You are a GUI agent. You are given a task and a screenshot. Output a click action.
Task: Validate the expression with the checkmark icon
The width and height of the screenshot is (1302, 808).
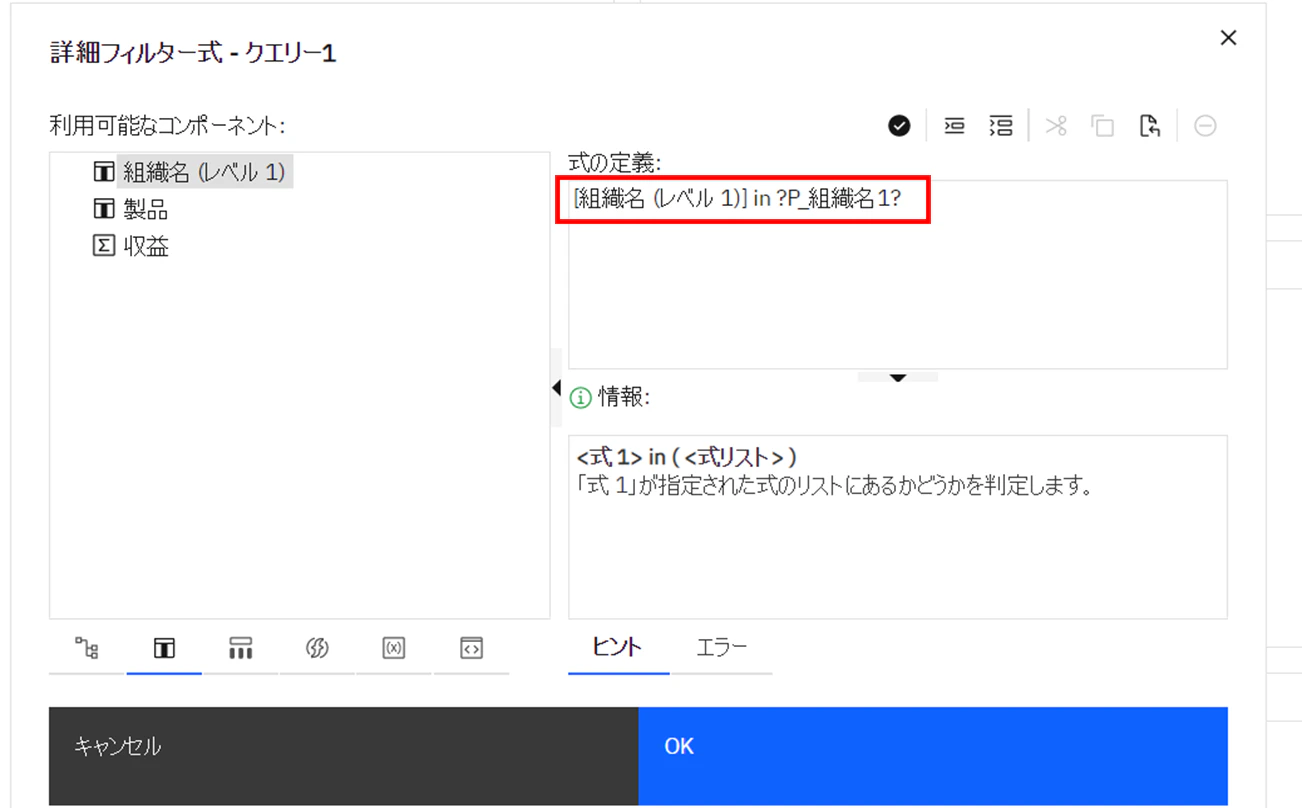click(899, 126)
